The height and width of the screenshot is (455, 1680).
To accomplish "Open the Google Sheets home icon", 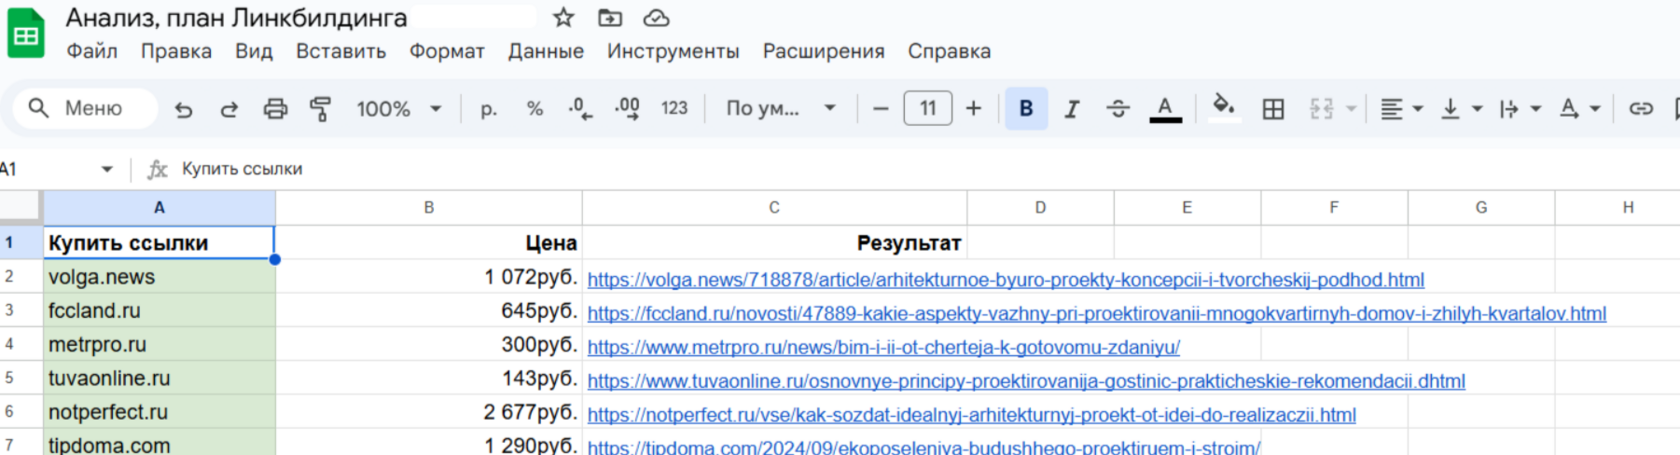I will 26,35.
